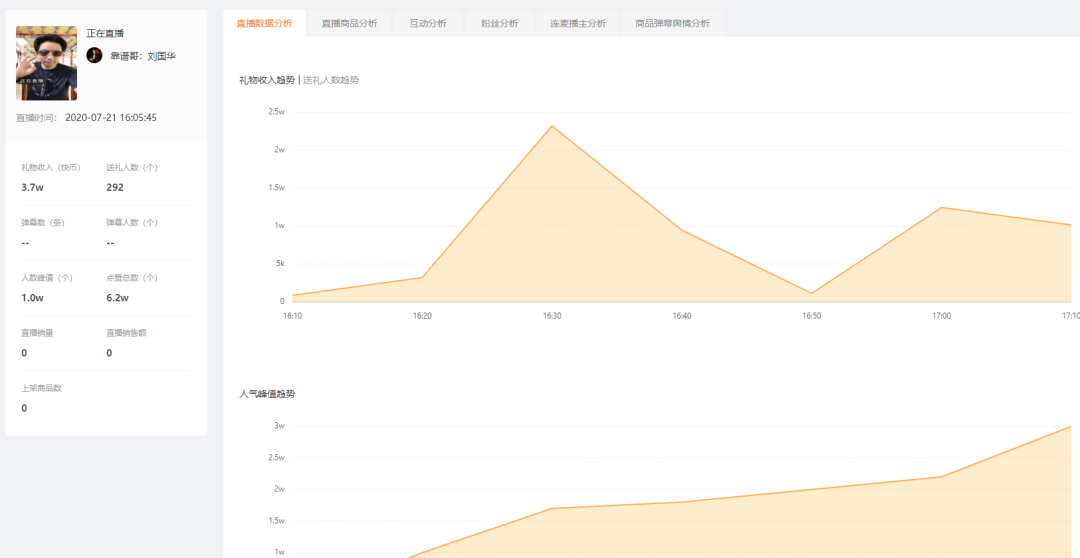
Task: Click the 直播销售额 label
Action: pos(127,333)
